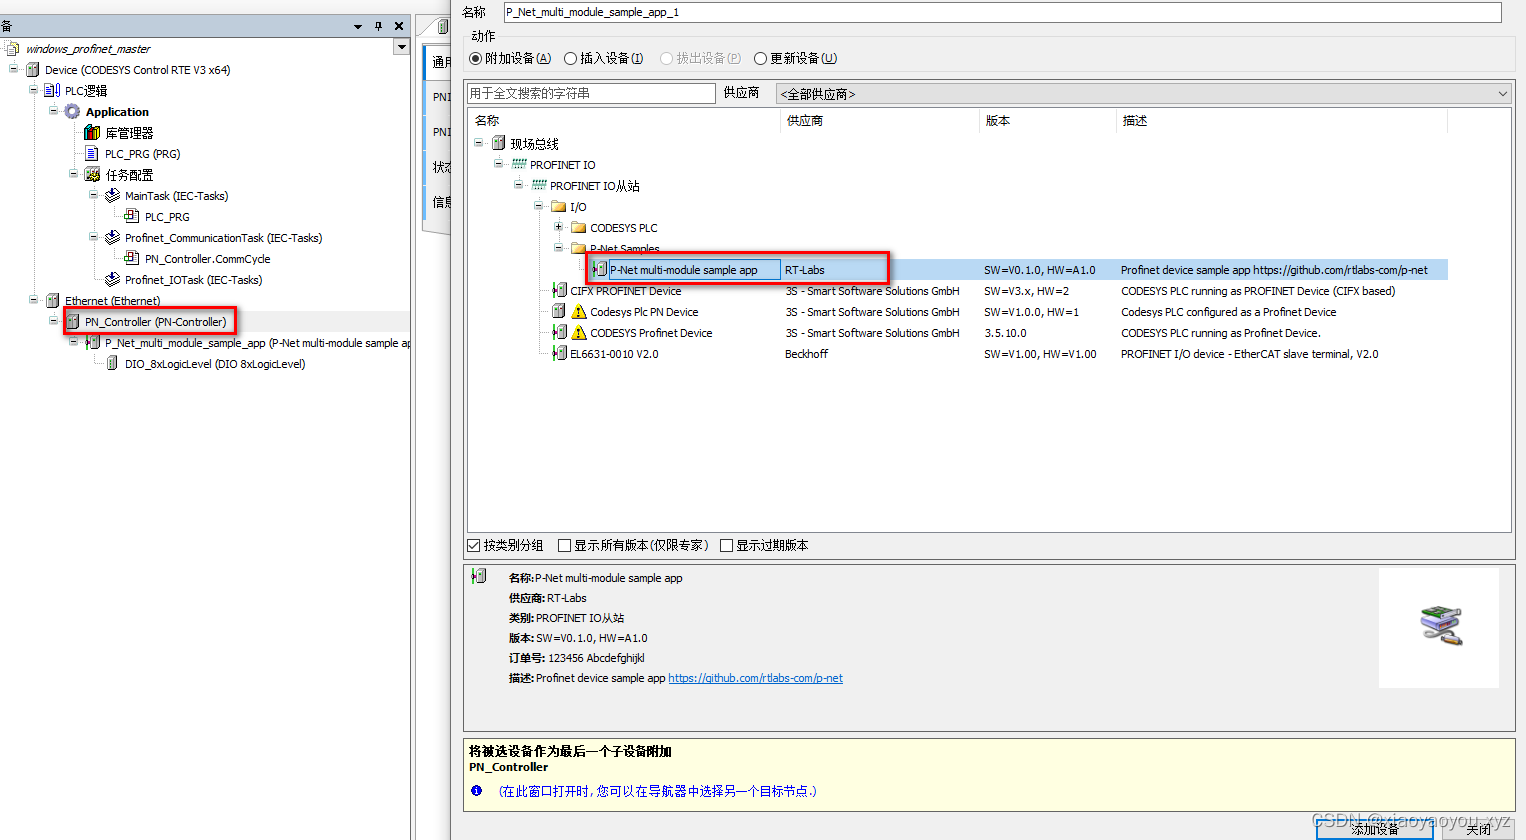Click the EL6631-0010 V2.0 device icon
This screenshot has height=840, width=1526.
pyautogui.click(x=559, y=354)
